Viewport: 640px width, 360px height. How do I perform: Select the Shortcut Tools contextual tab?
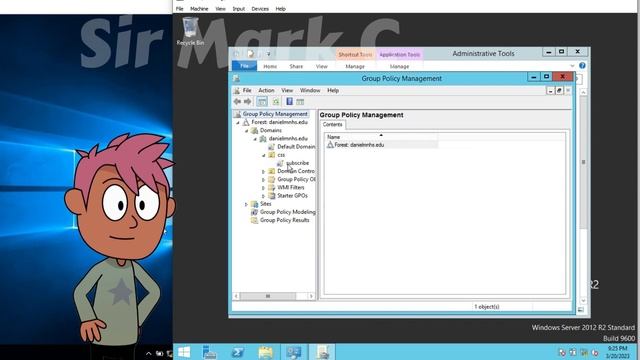355,54
